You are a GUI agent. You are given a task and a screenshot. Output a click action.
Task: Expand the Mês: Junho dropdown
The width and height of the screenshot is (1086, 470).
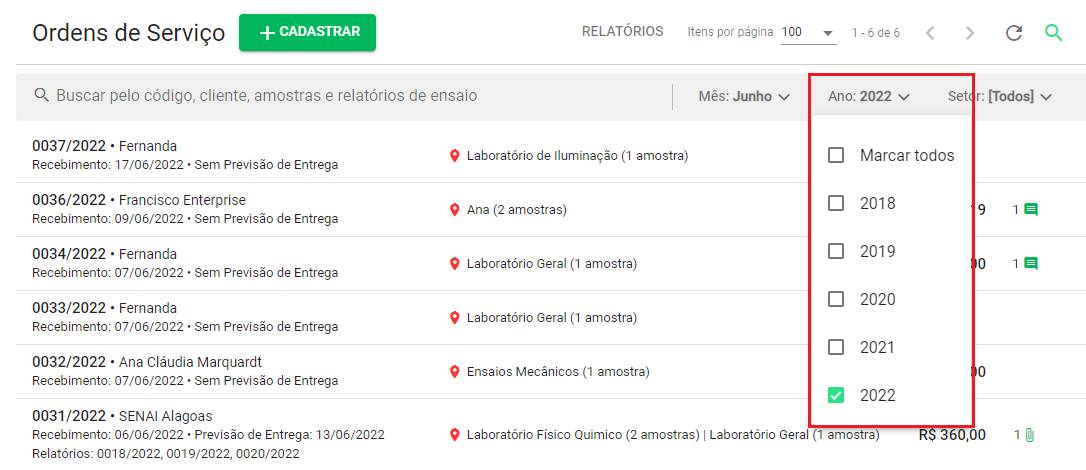745,97
